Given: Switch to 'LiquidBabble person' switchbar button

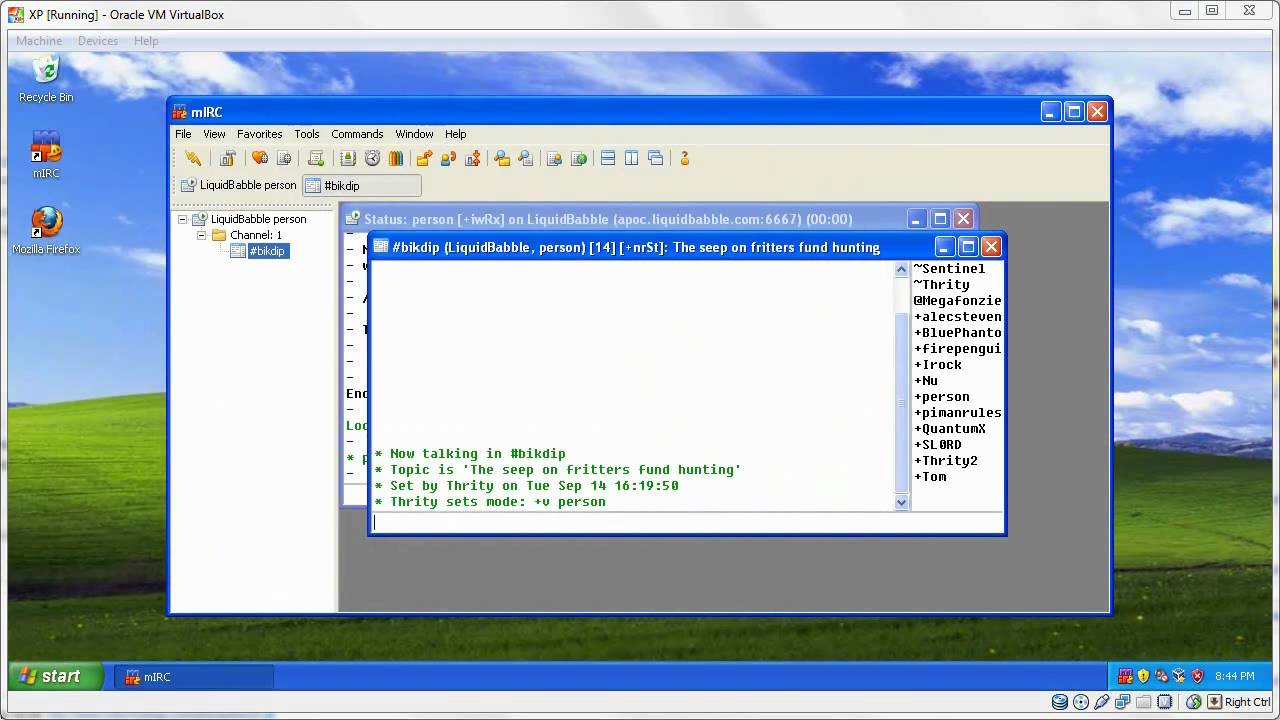Looking at the screenshot, I should point(238,185).
